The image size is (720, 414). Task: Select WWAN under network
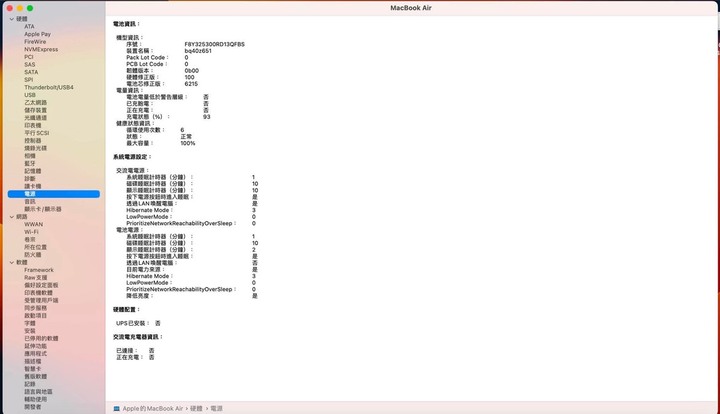(x=34, y=224)
